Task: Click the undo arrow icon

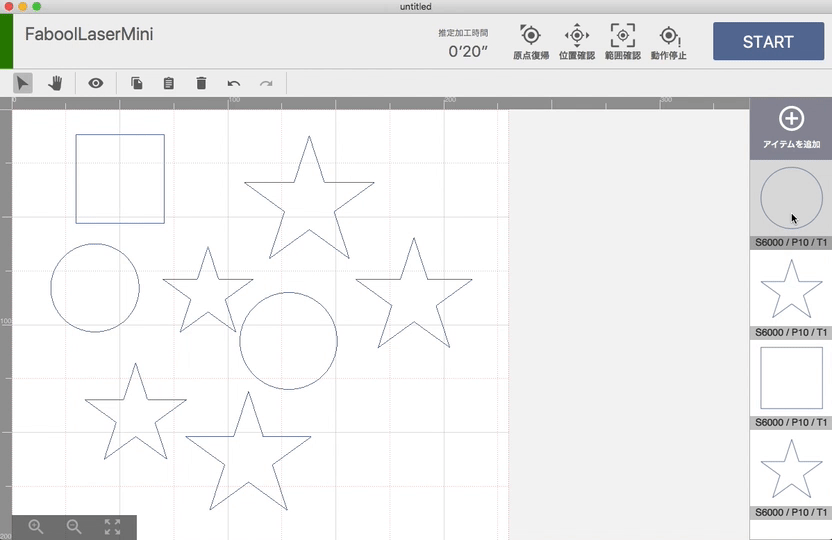Action: point(234,83)
